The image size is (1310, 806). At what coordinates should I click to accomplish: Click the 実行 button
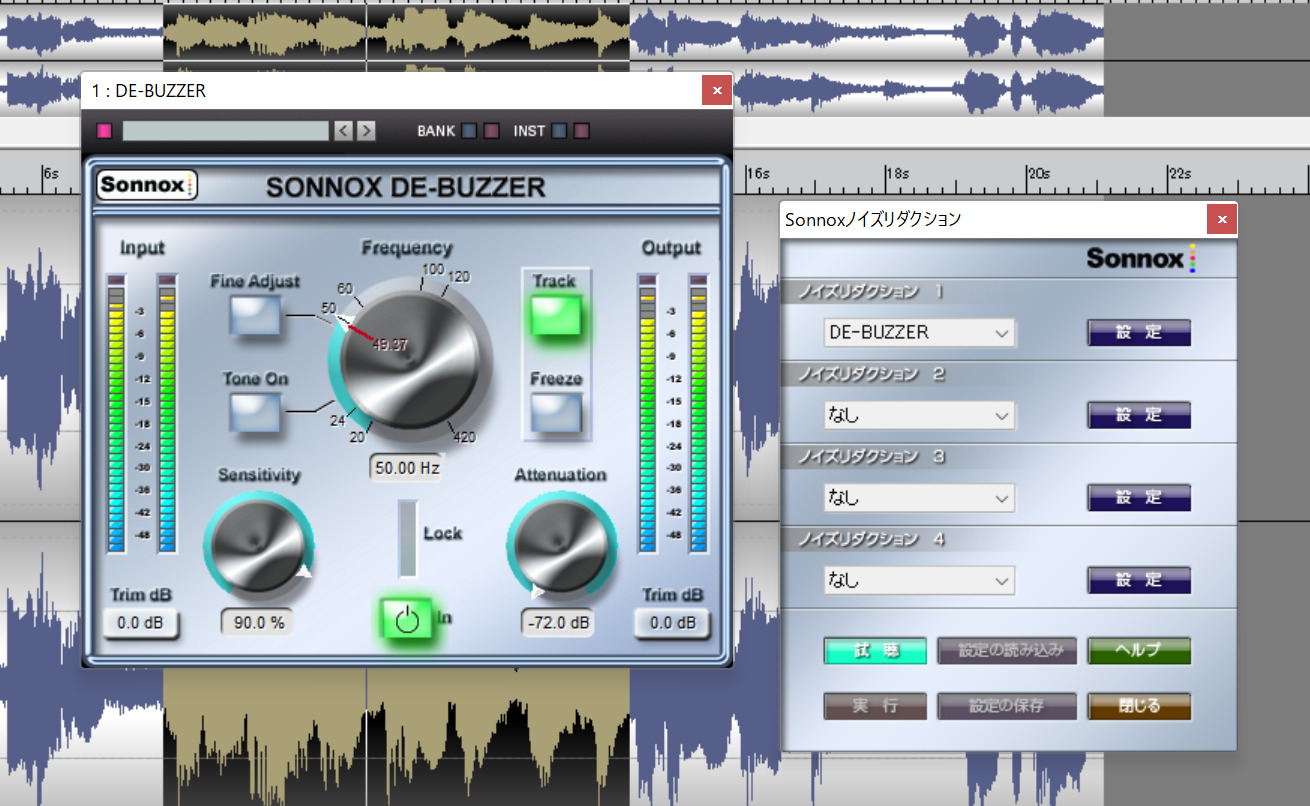(x=876, y=706)
